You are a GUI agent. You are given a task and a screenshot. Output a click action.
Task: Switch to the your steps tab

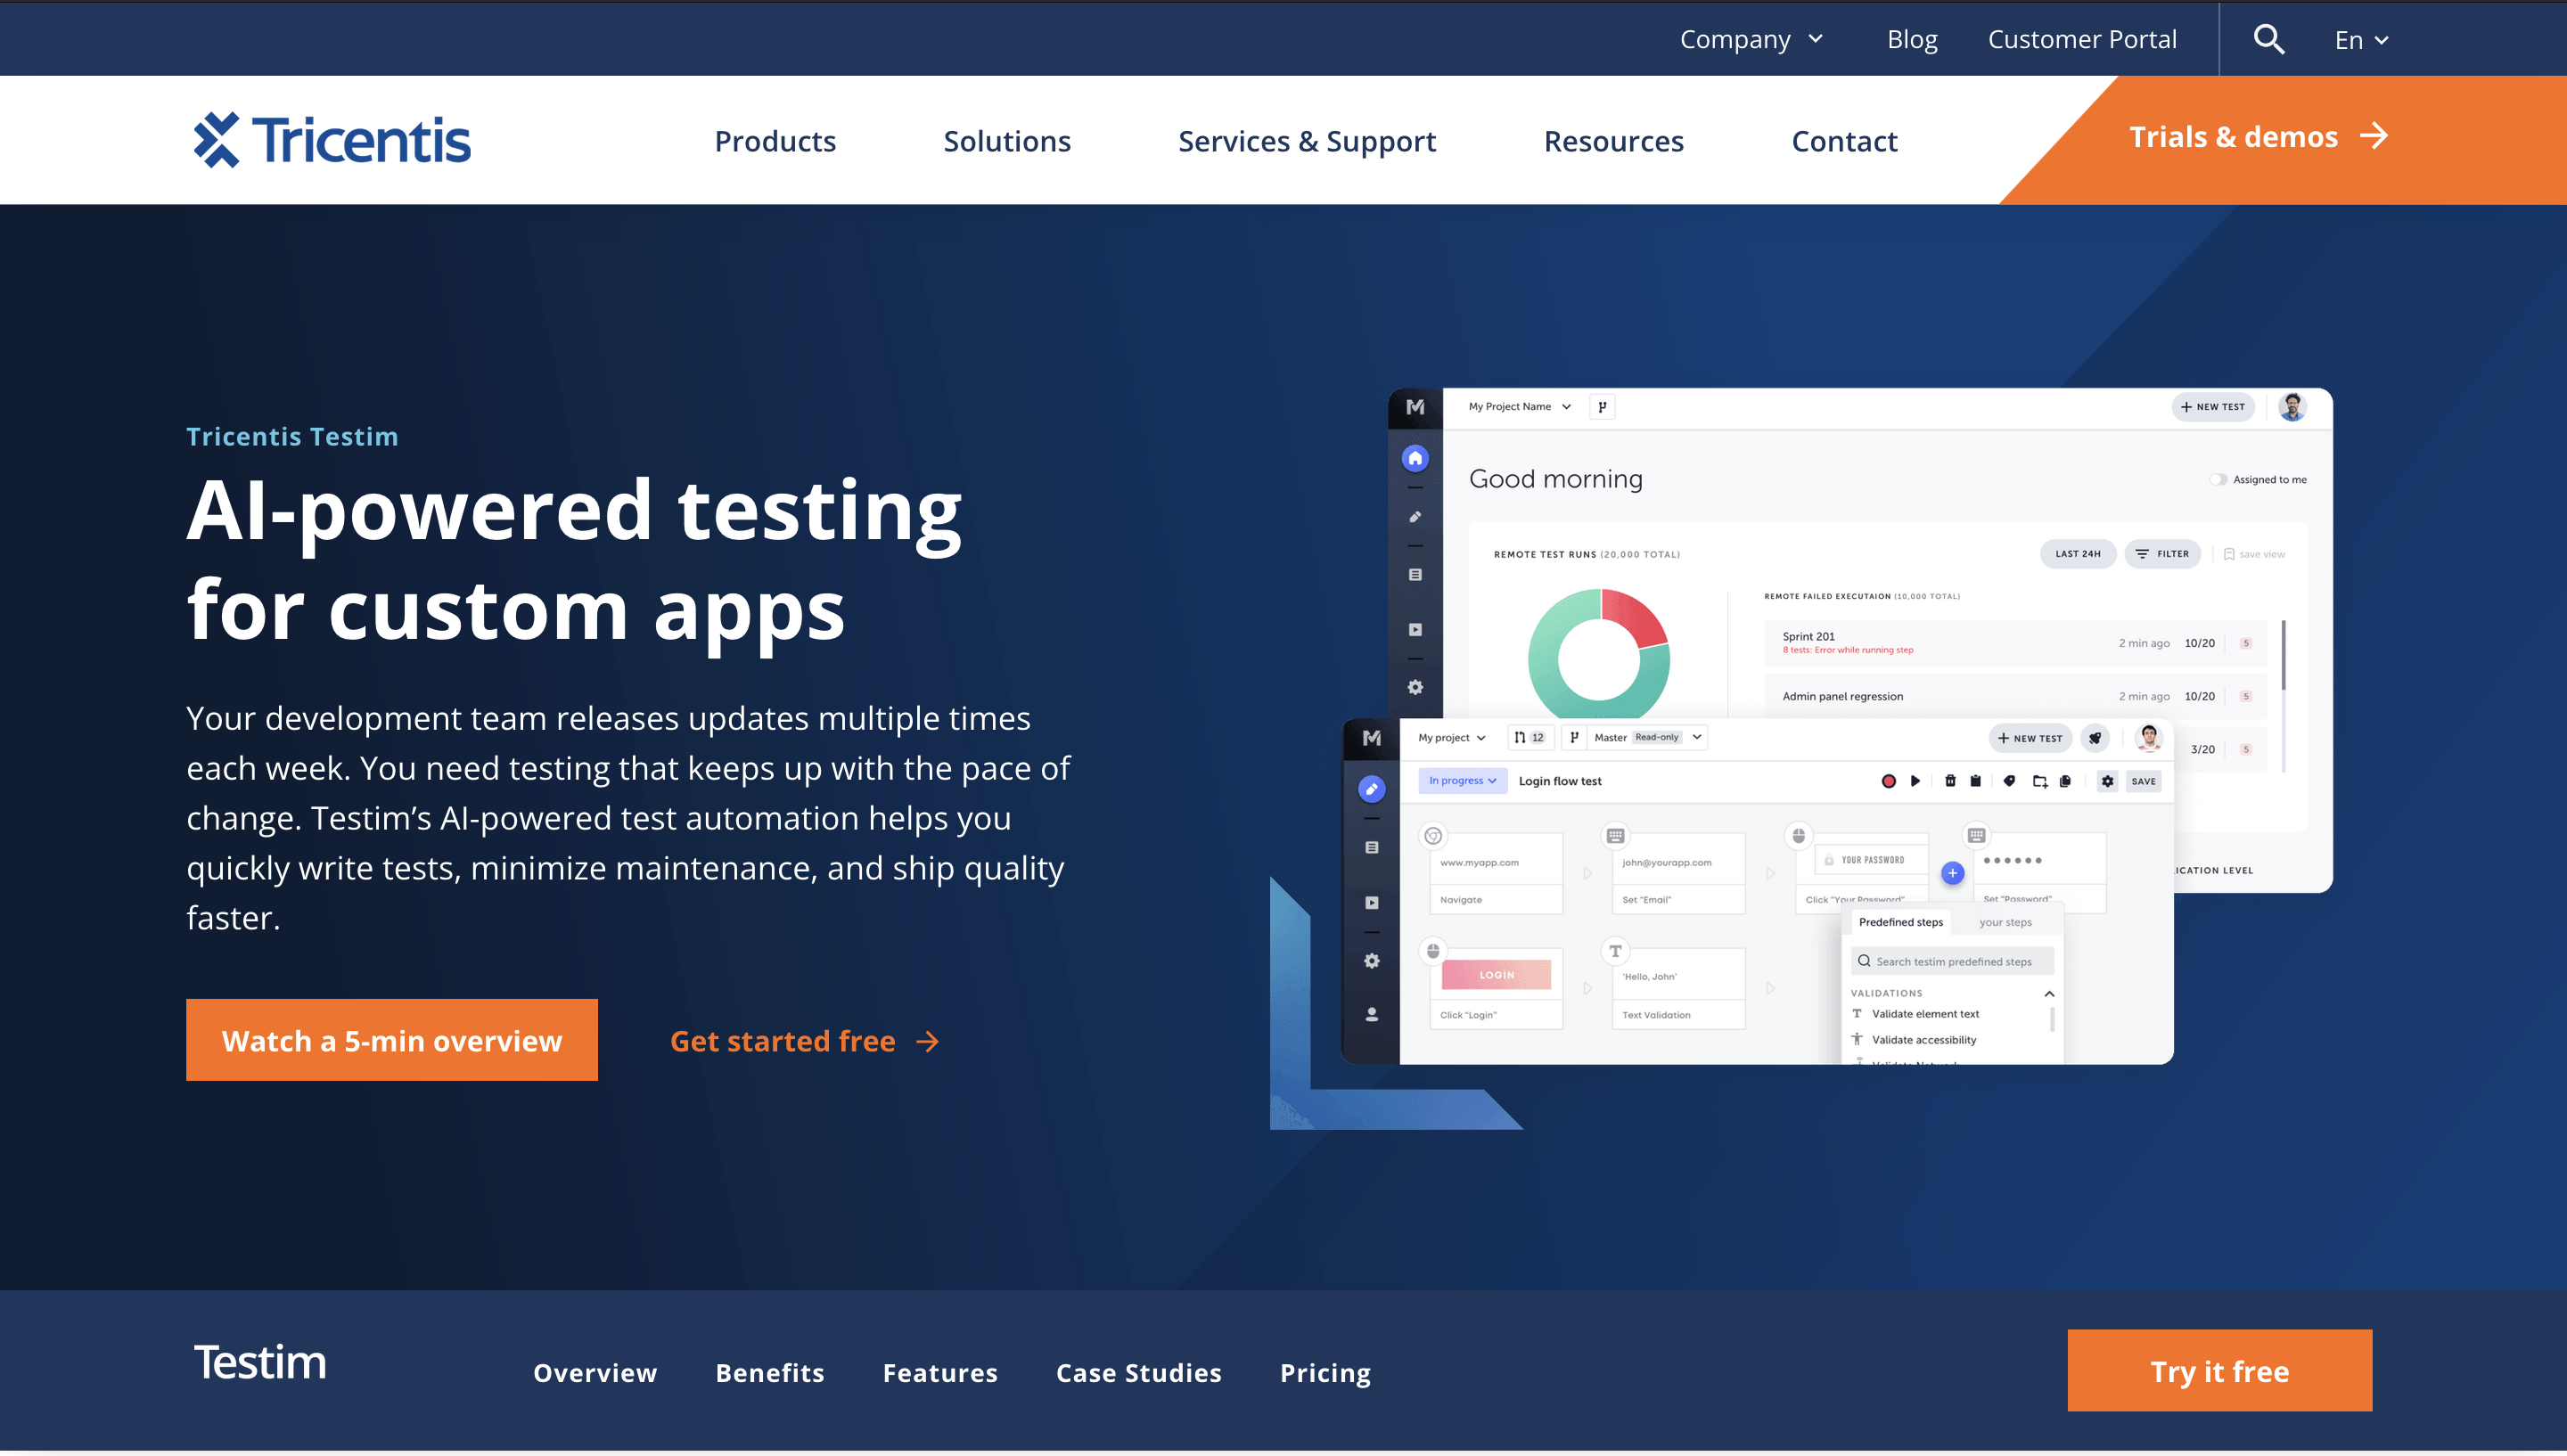click(2005, 923)
